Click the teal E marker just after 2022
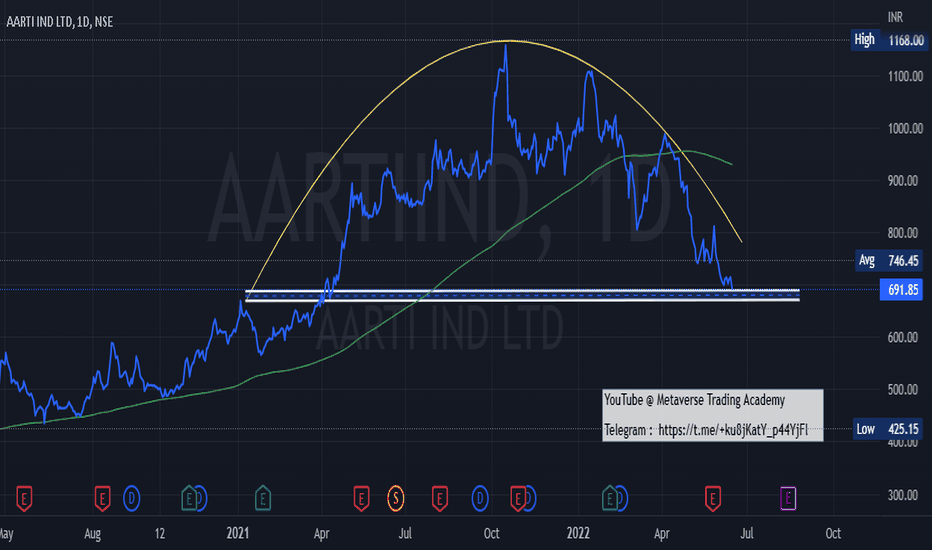Image resolution: width=932 pixels, height=550 pixels. tap(609, 498)
